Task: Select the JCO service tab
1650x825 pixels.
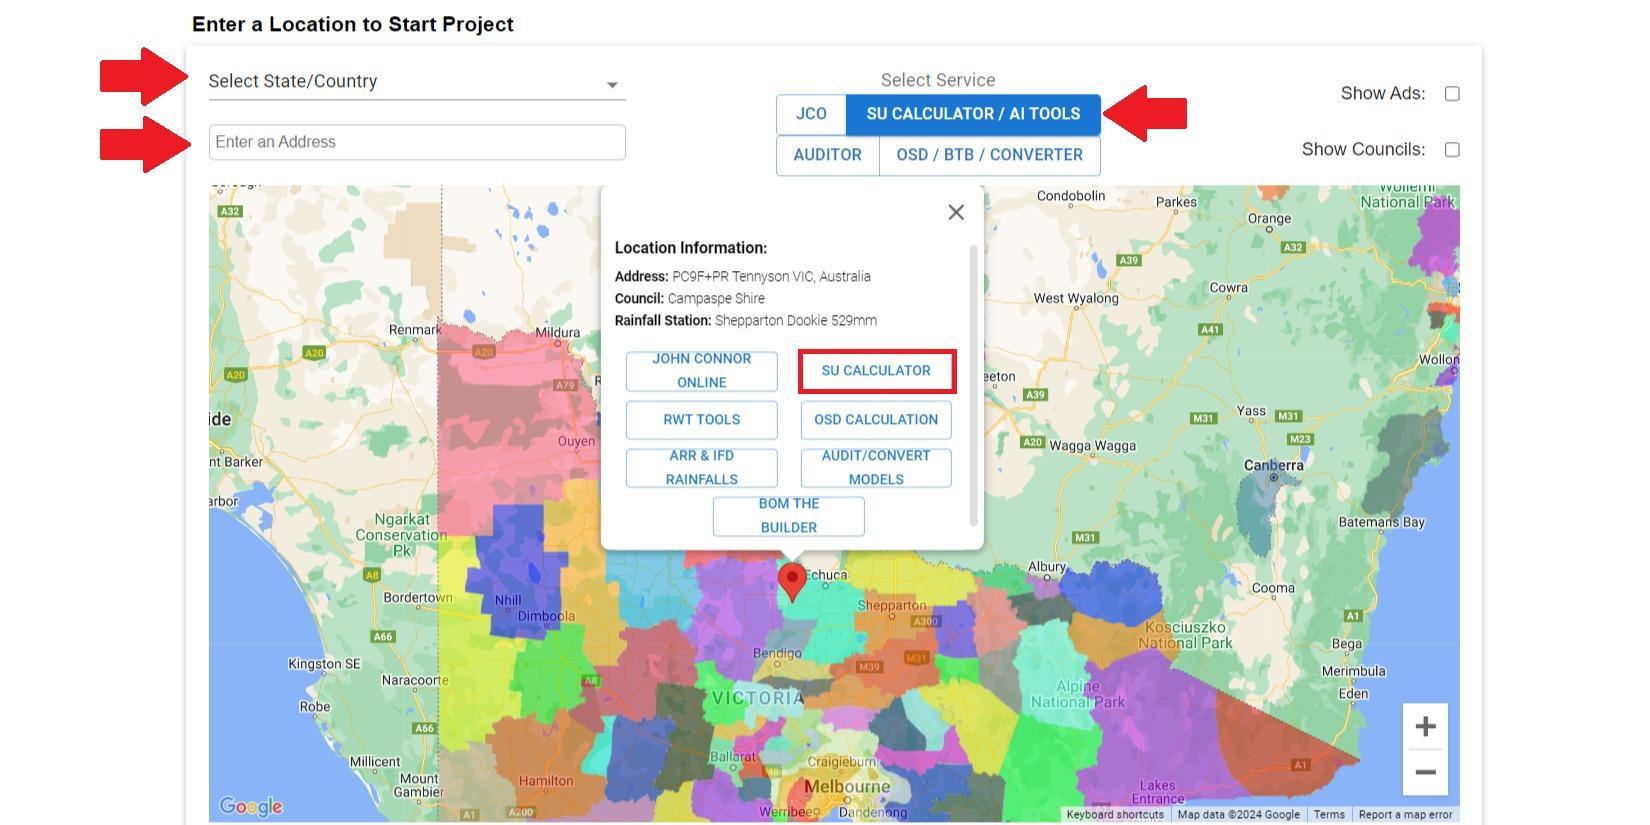Action: pos(811,114)
